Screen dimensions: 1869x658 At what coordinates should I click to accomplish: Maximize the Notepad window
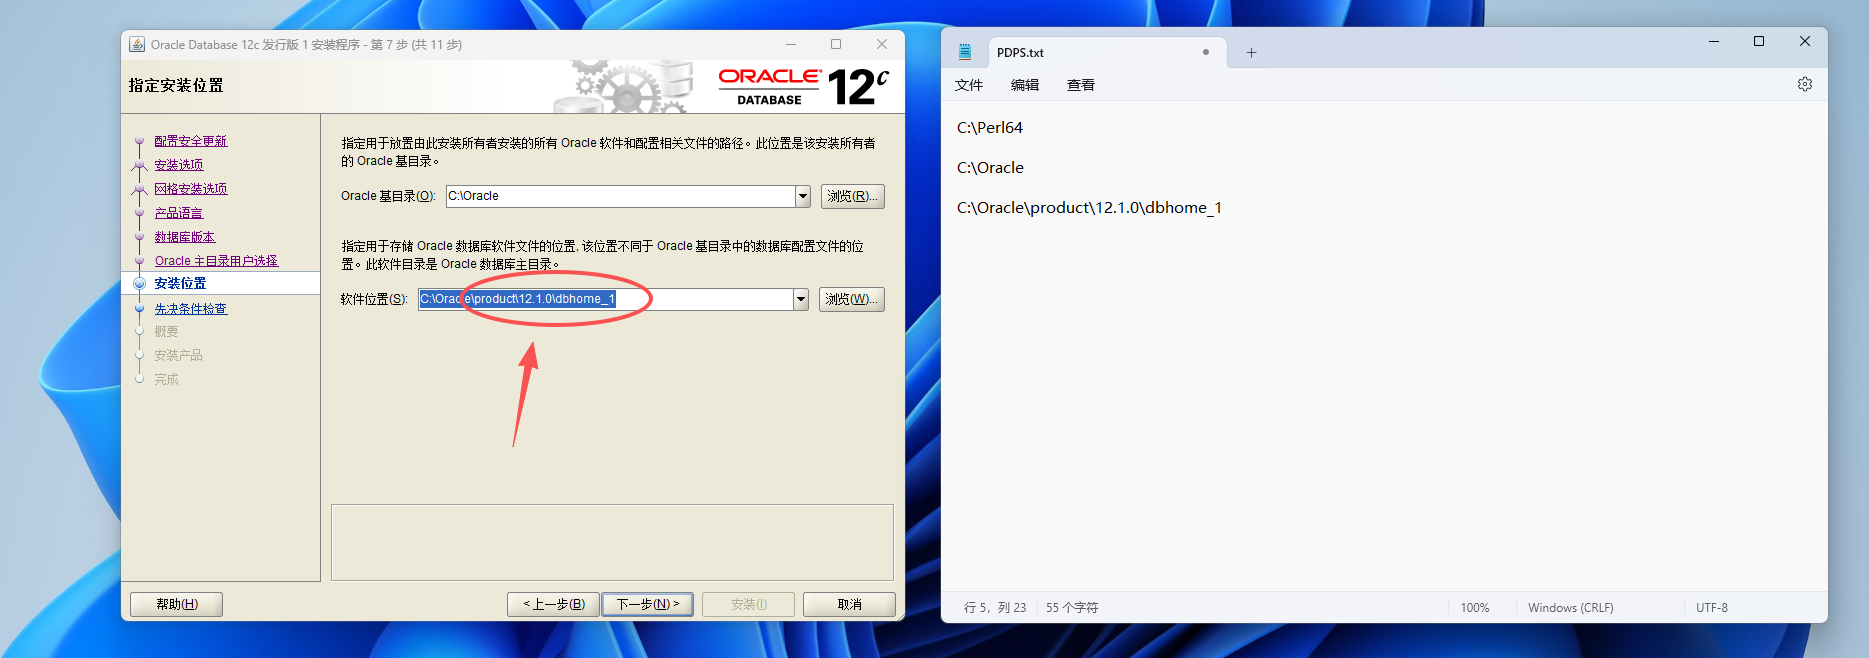point(1759,41)
